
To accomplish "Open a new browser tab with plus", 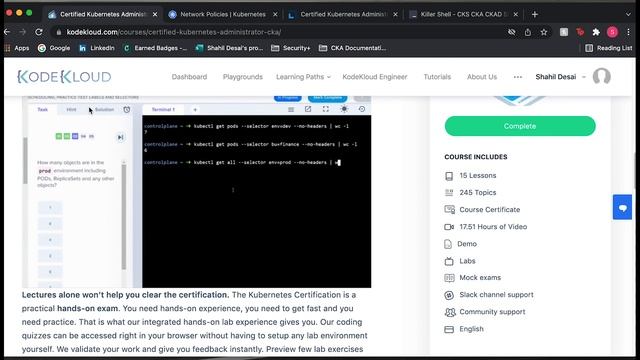I will [x=535, y=14].
